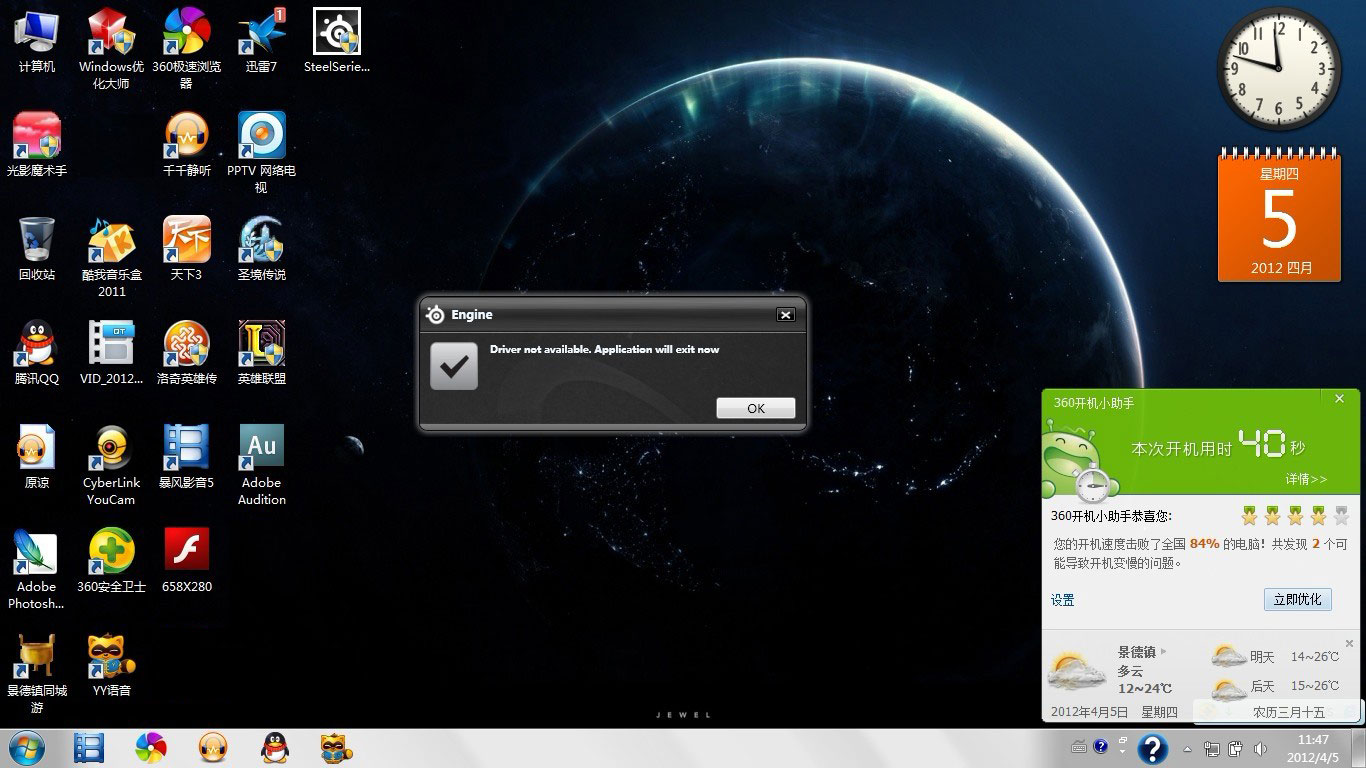Click the 后天 weather forecast row
The height and width of the screenshot is (768, 1366).
[x=1274, y=686]
